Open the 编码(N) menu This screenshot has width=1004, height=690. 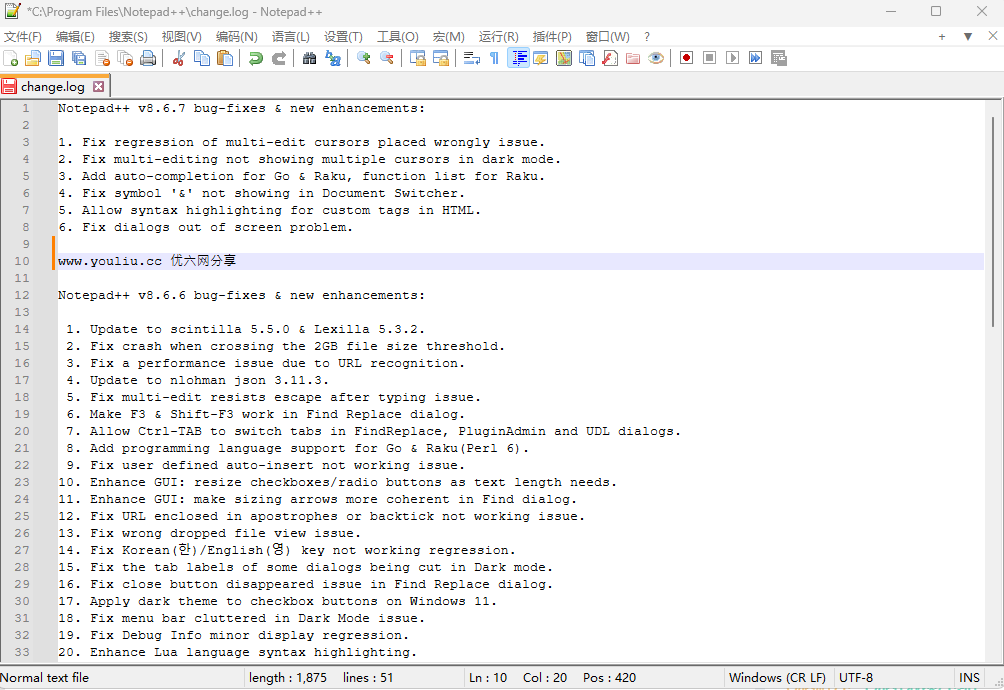tap(236, 36)
